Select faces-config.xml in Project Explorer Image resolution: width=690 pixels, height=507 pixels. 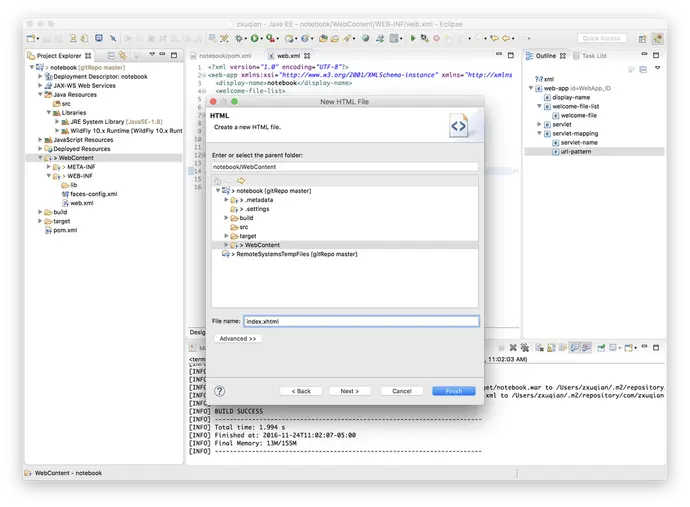click(x=93, y=194)
